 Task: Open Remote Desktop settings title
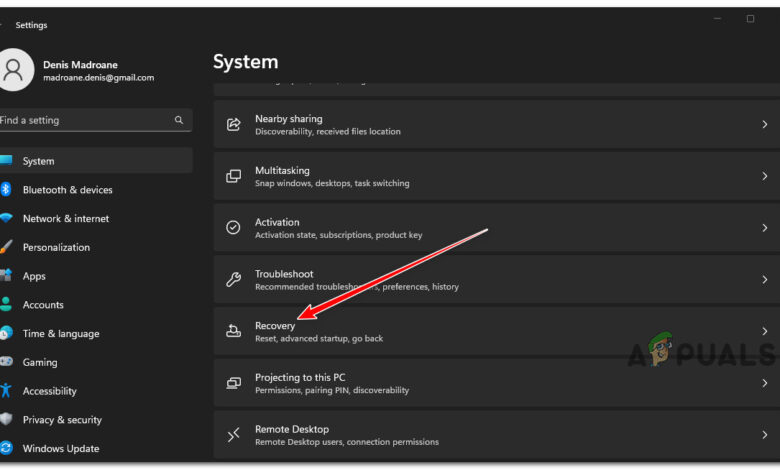click(292, 429)
